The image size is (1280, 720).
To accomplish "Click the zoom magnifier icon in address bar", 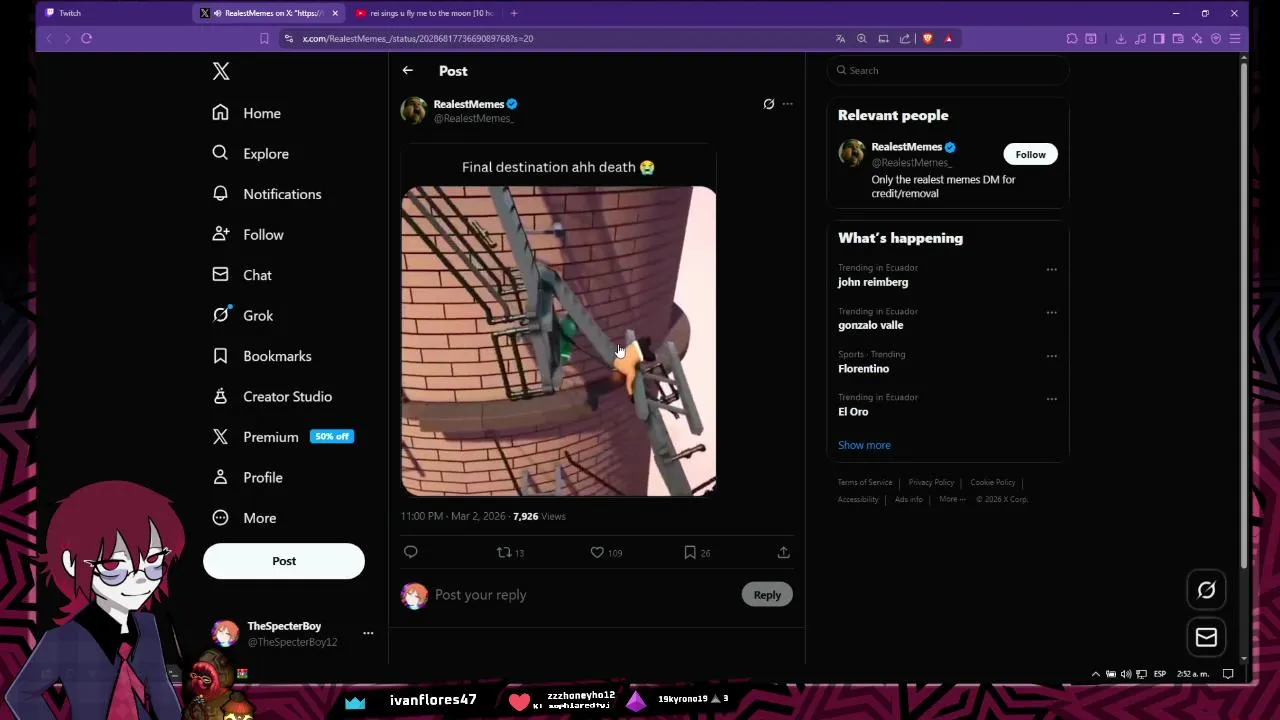I will [x=861, y=38].
